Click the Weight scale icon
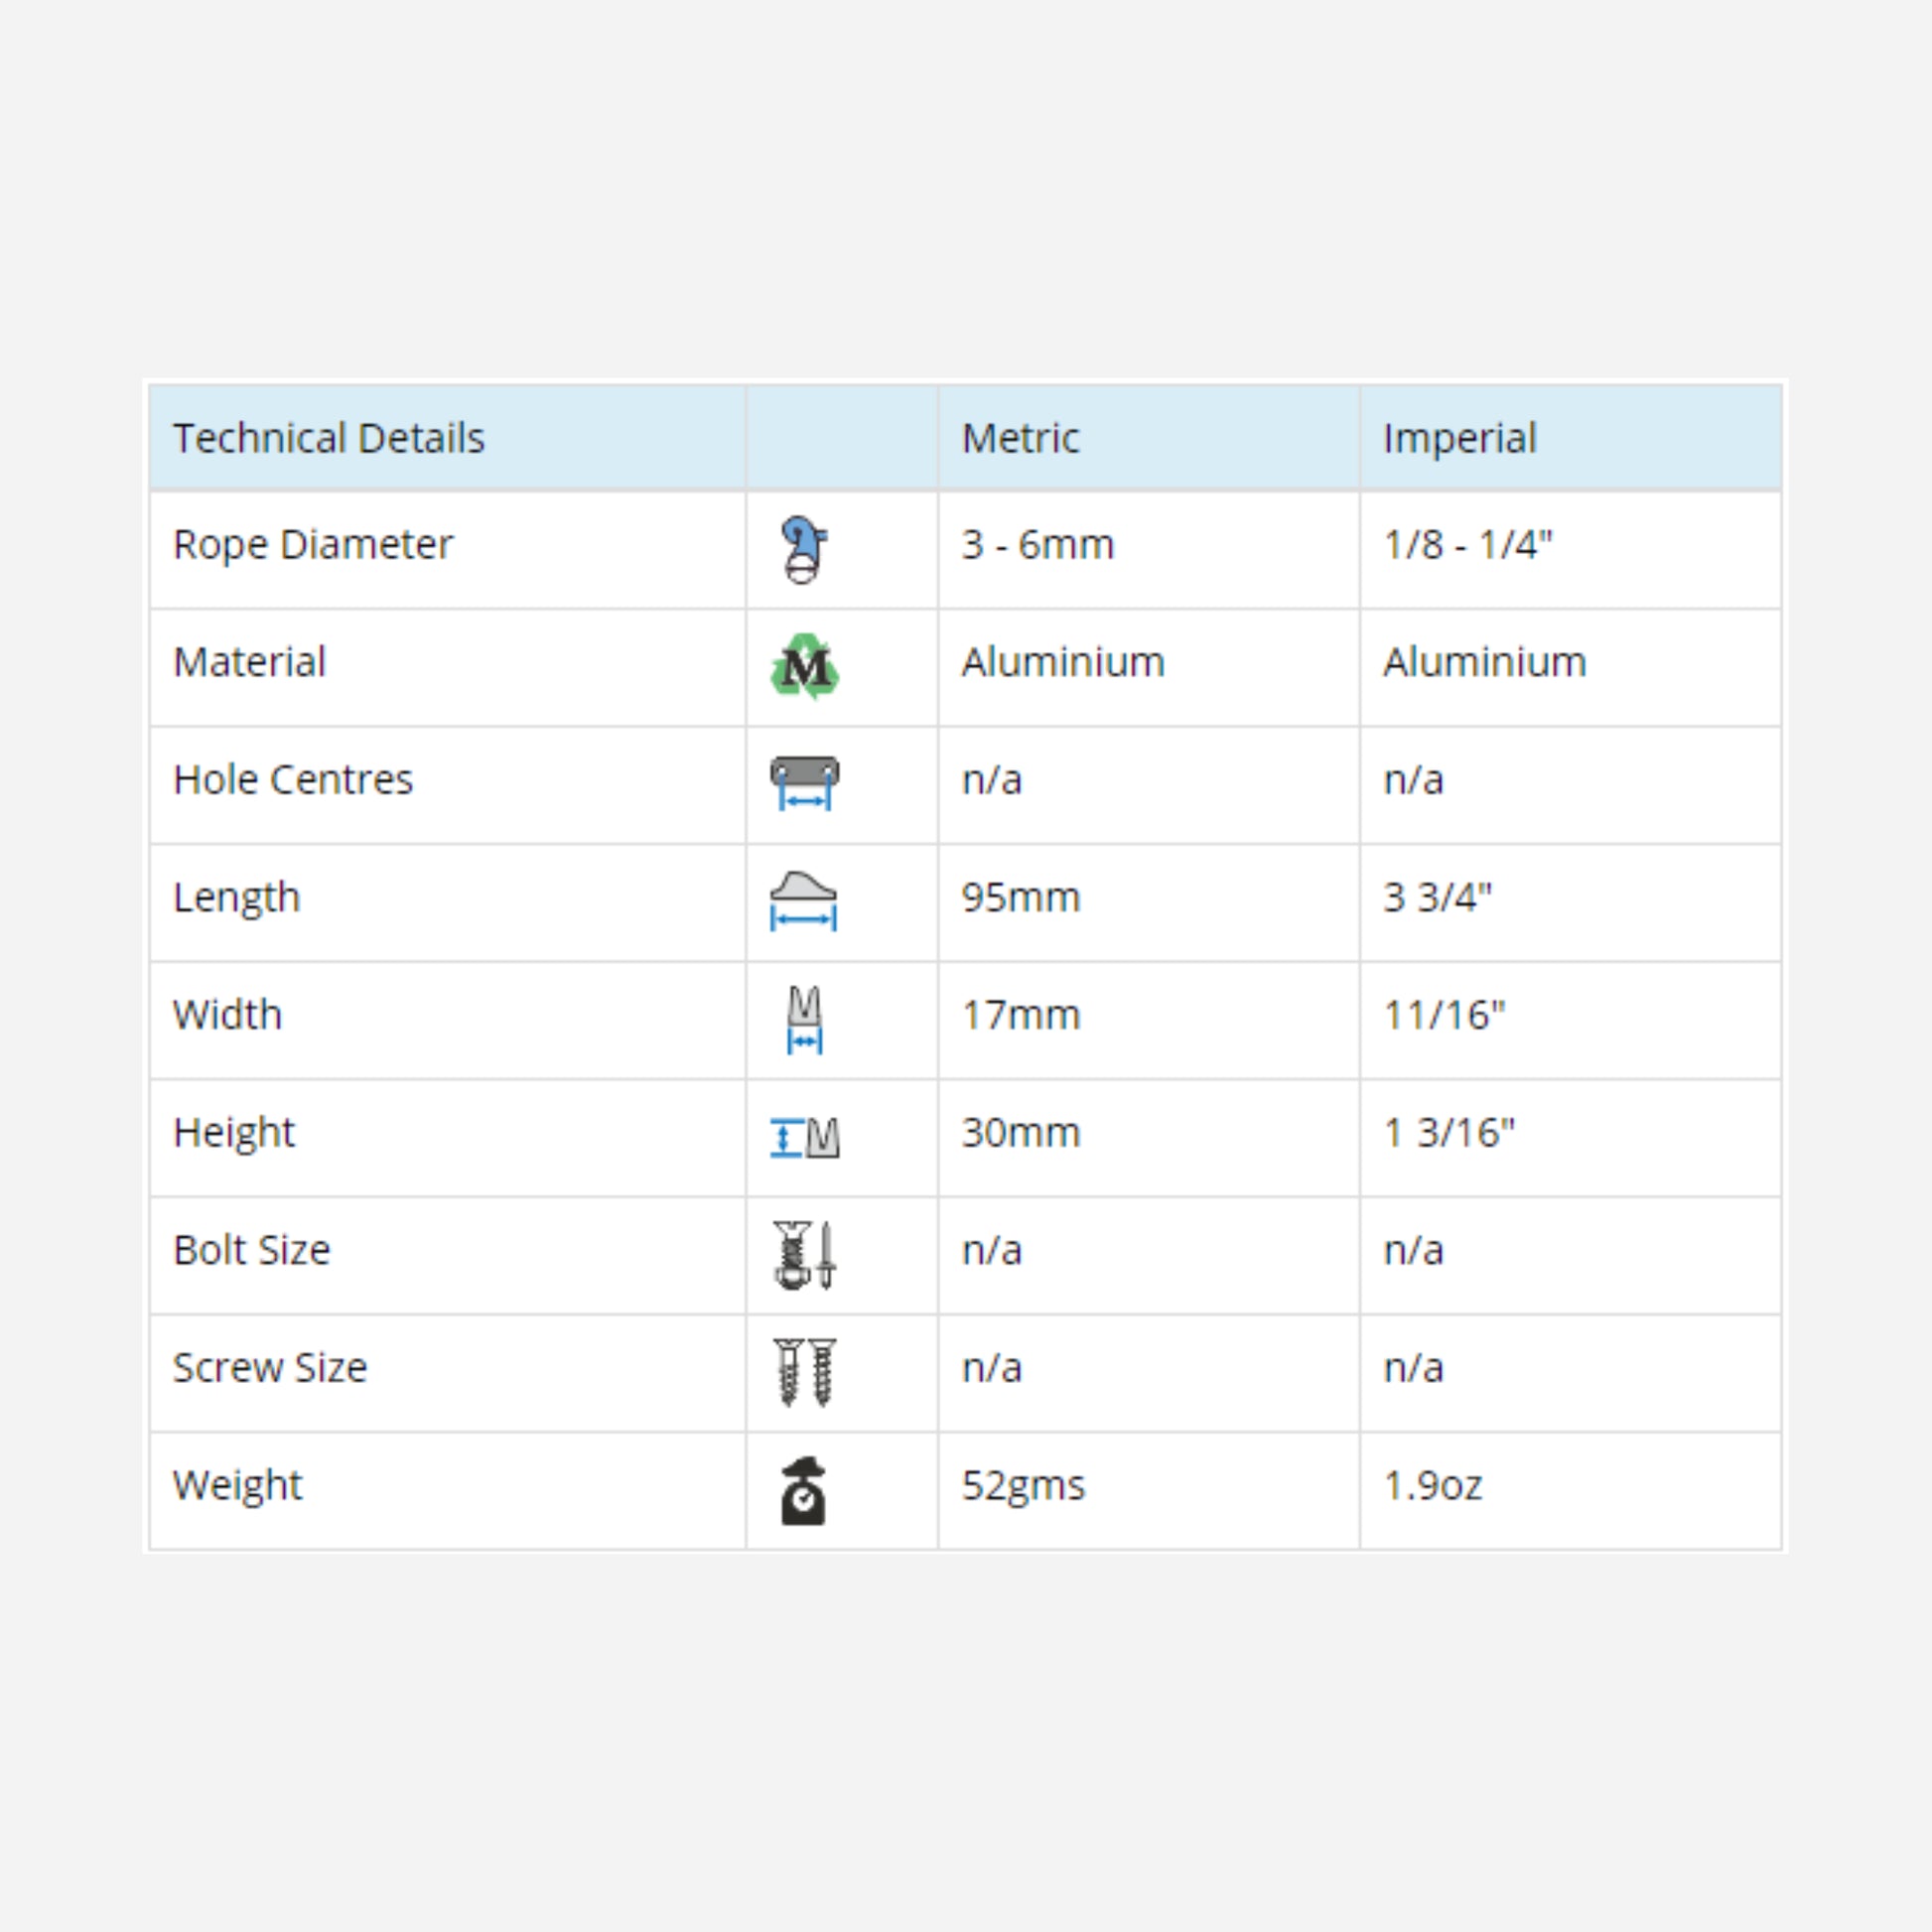 (x=803, y=1490)
